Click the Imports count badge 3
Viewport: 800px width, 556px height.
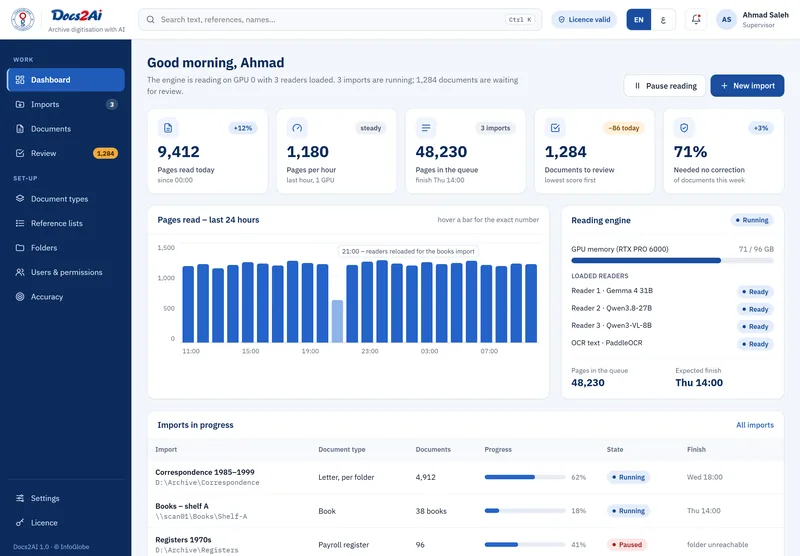pos(112,104)
